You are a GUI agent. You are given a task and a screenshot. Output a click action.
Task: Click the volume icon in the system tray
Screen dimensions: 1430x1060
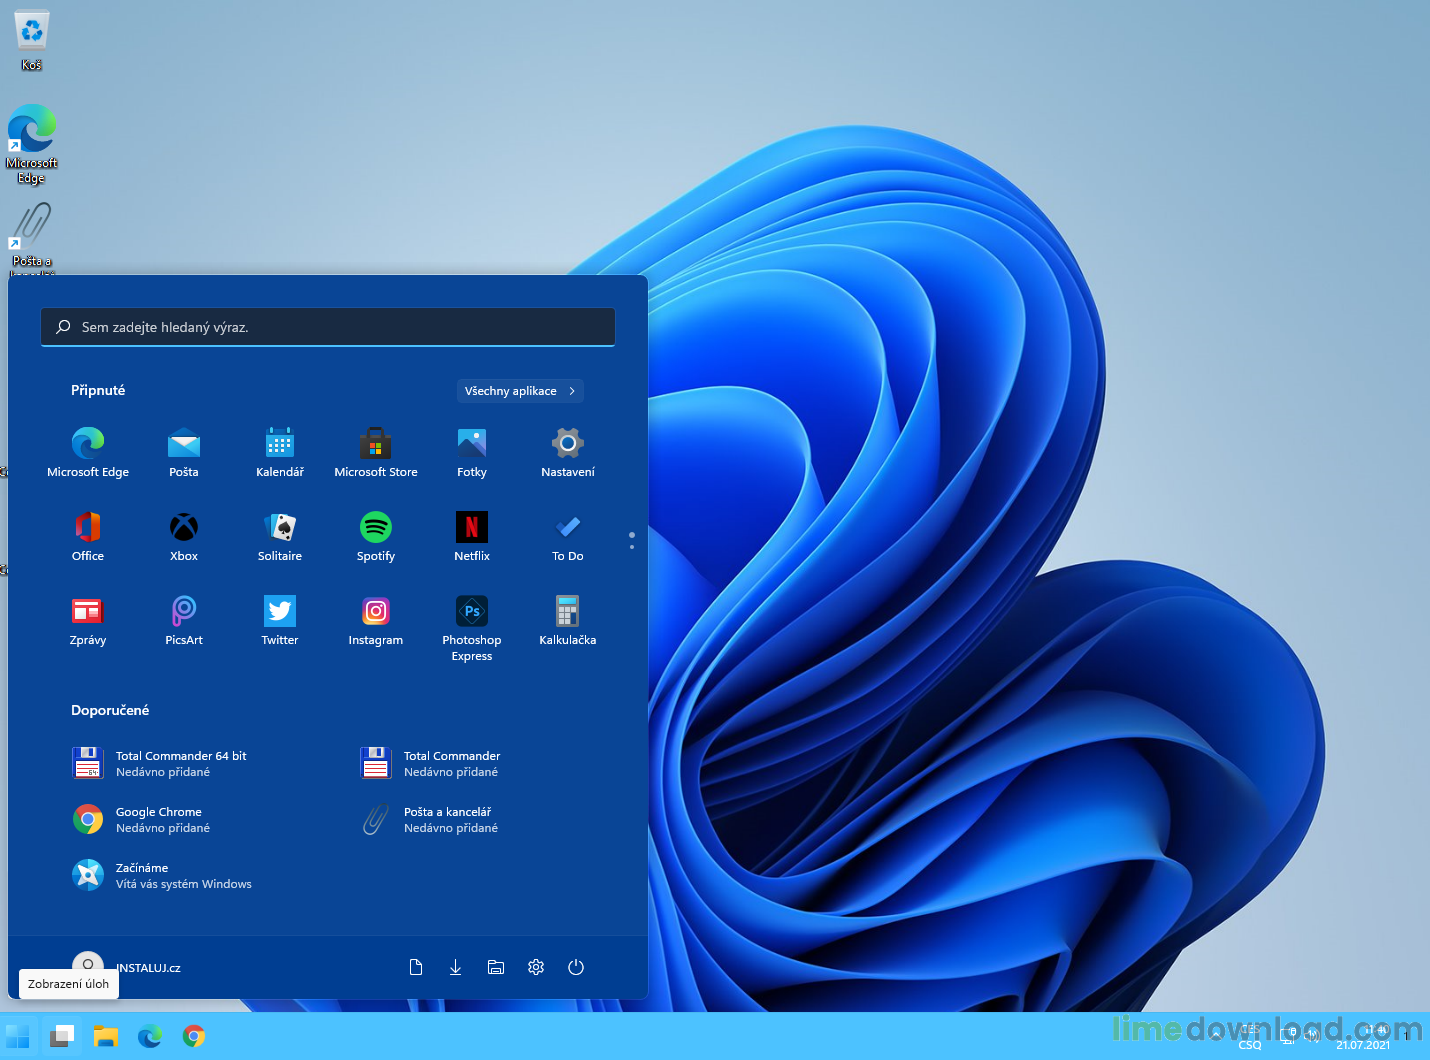coord(1310,1037)
